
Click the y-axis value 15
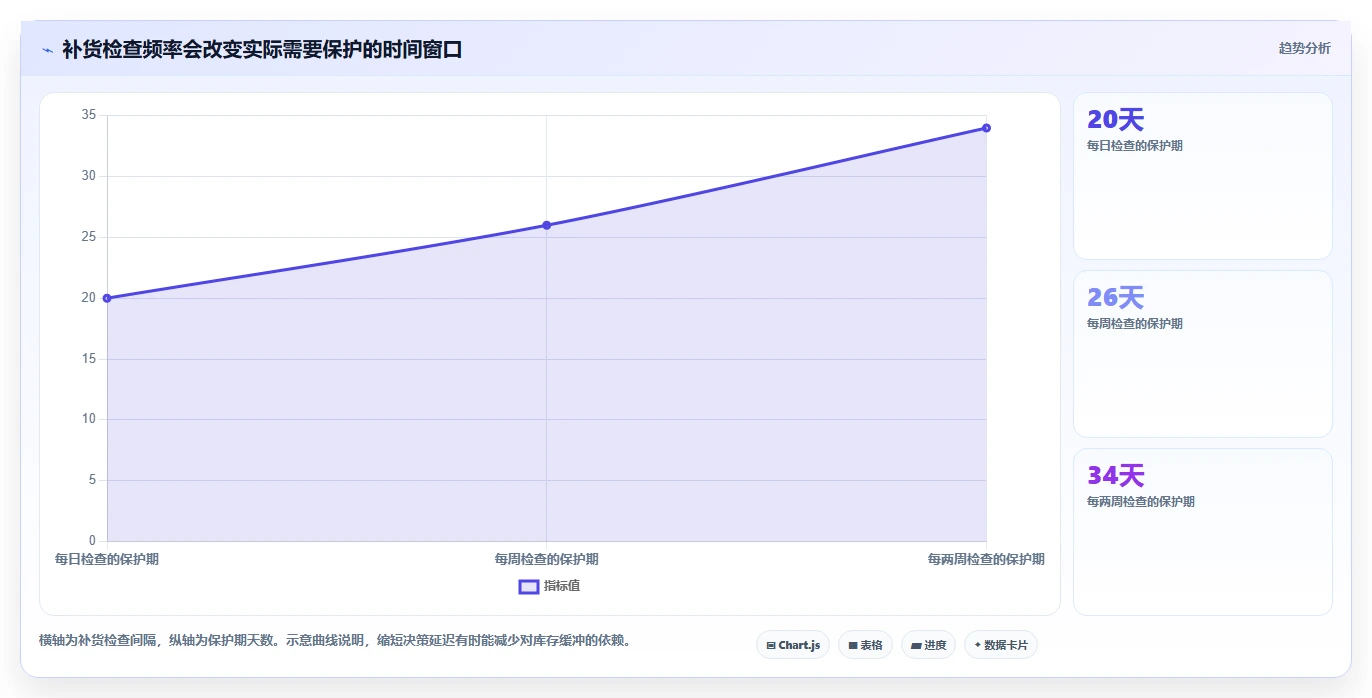point(89,358)
